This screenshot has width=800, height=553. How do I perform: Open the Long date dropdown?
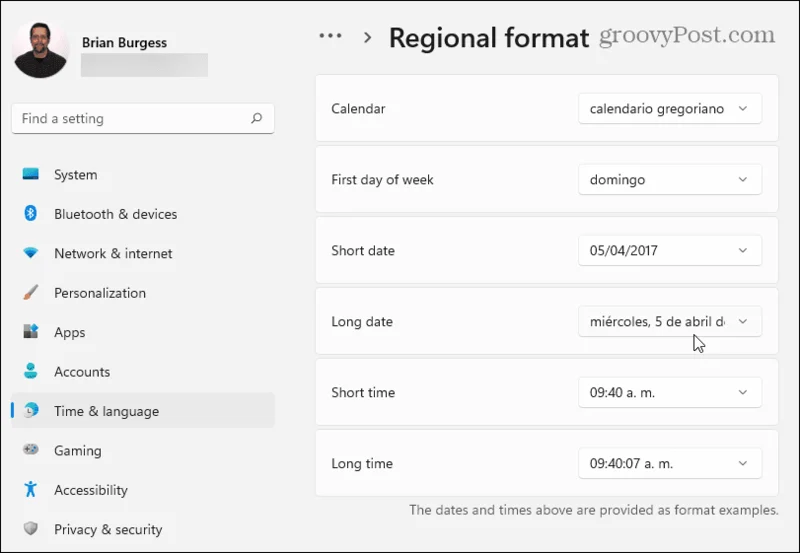pyautogui.click(x=670, y=321)
